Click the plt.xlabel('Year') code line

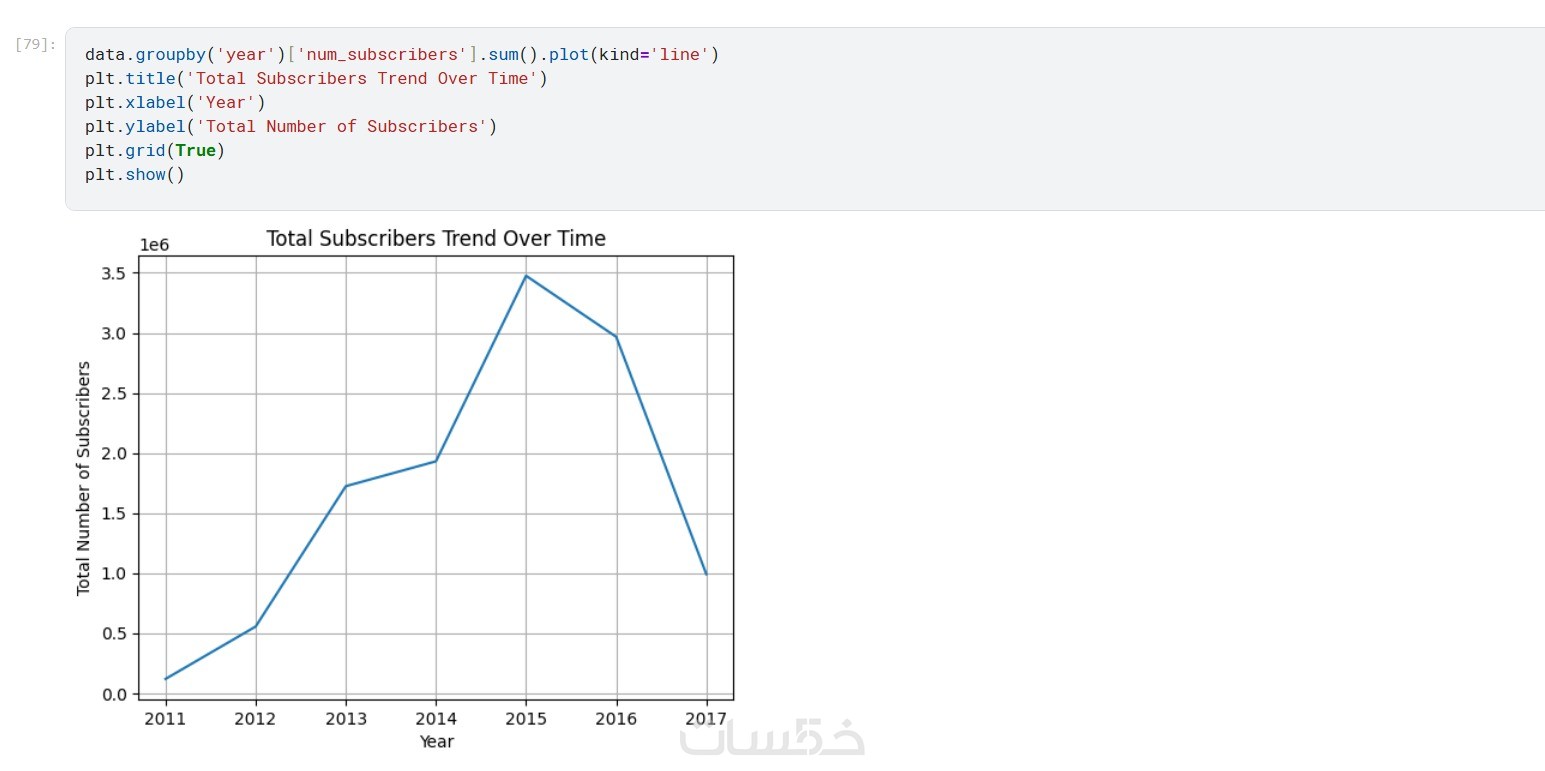(x=175, y=102)
